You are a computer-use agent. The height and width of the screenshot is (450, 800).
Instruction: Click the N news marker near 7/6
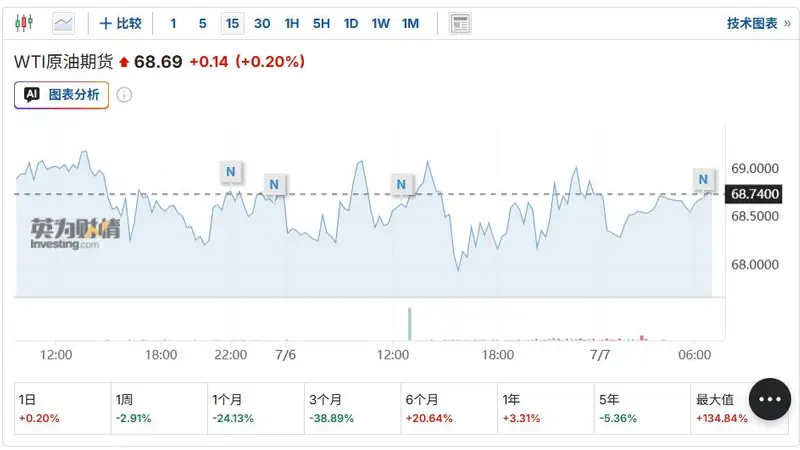tap(274, 184)
